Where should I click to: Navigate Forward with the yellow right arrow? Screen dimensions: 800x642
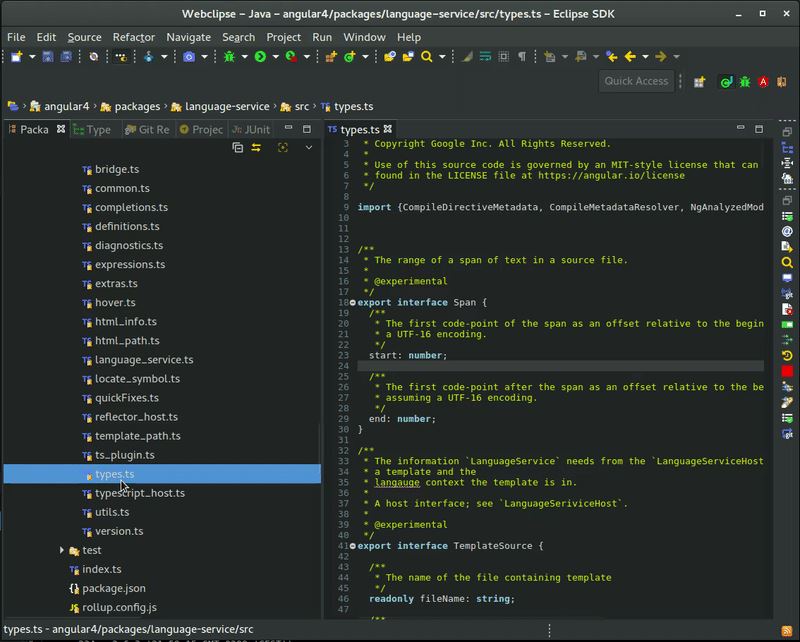click(661, 57)
